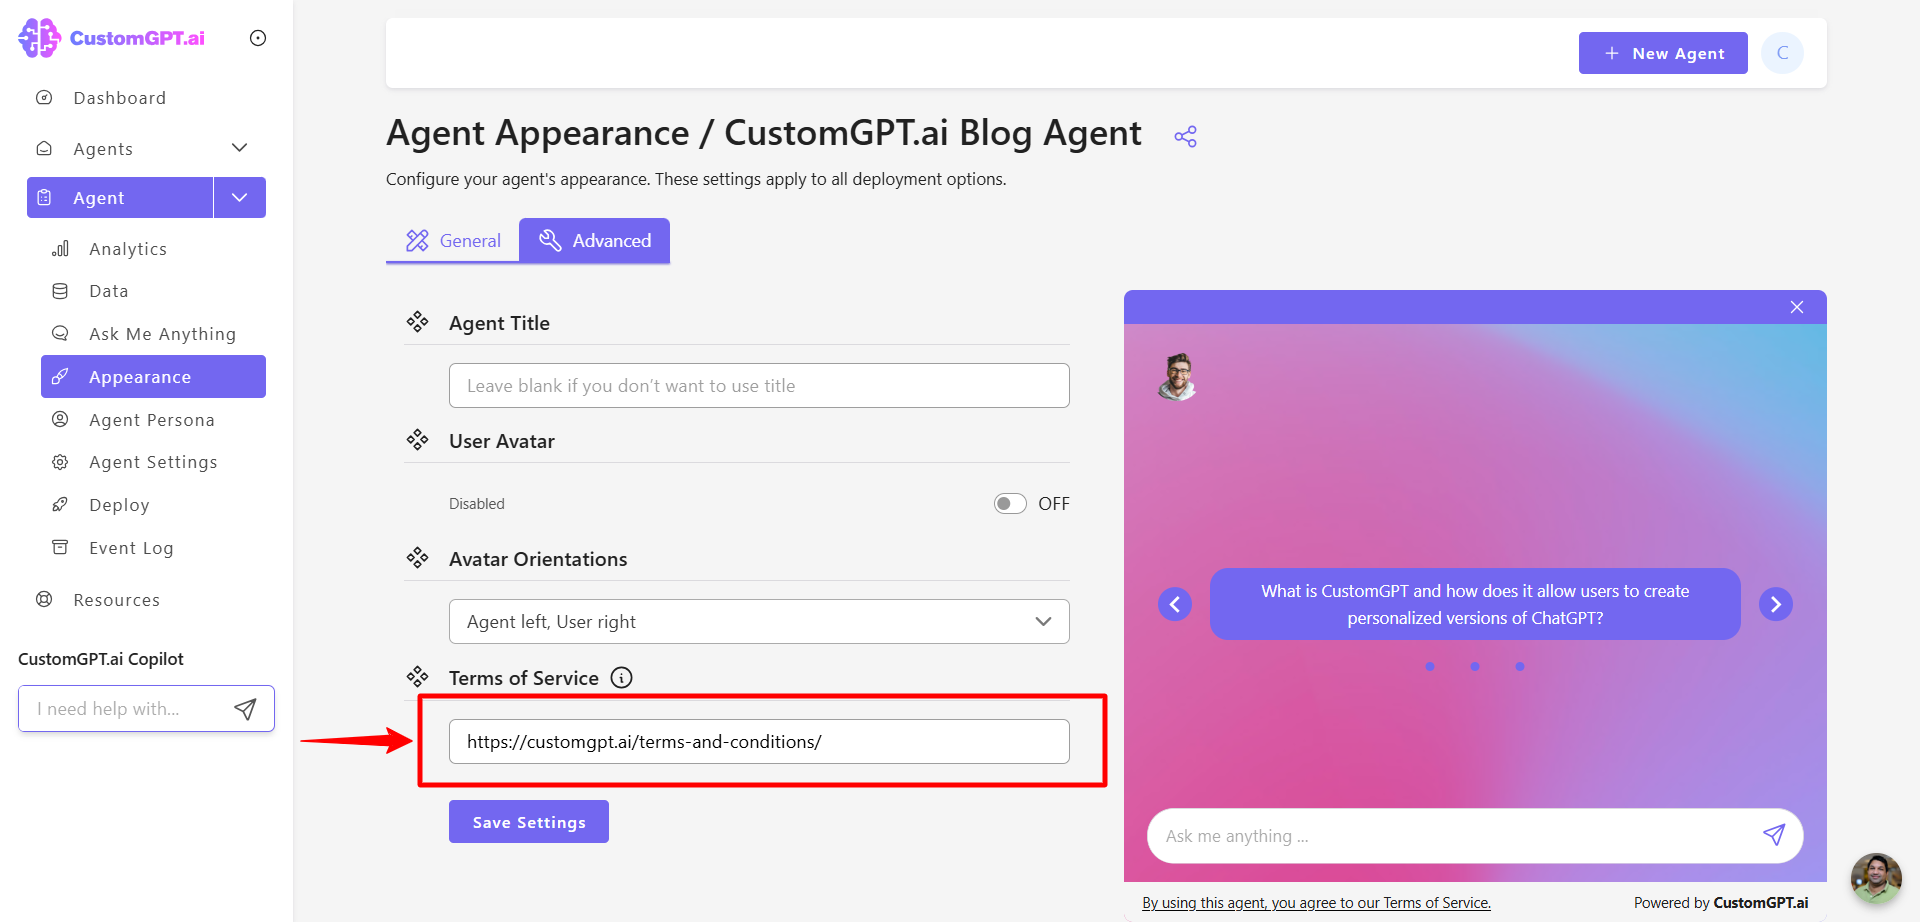Image resolution: width=1920 pixels, height=922 pixels.
Task: Click the Save Settings button
Action: point(529,822)
